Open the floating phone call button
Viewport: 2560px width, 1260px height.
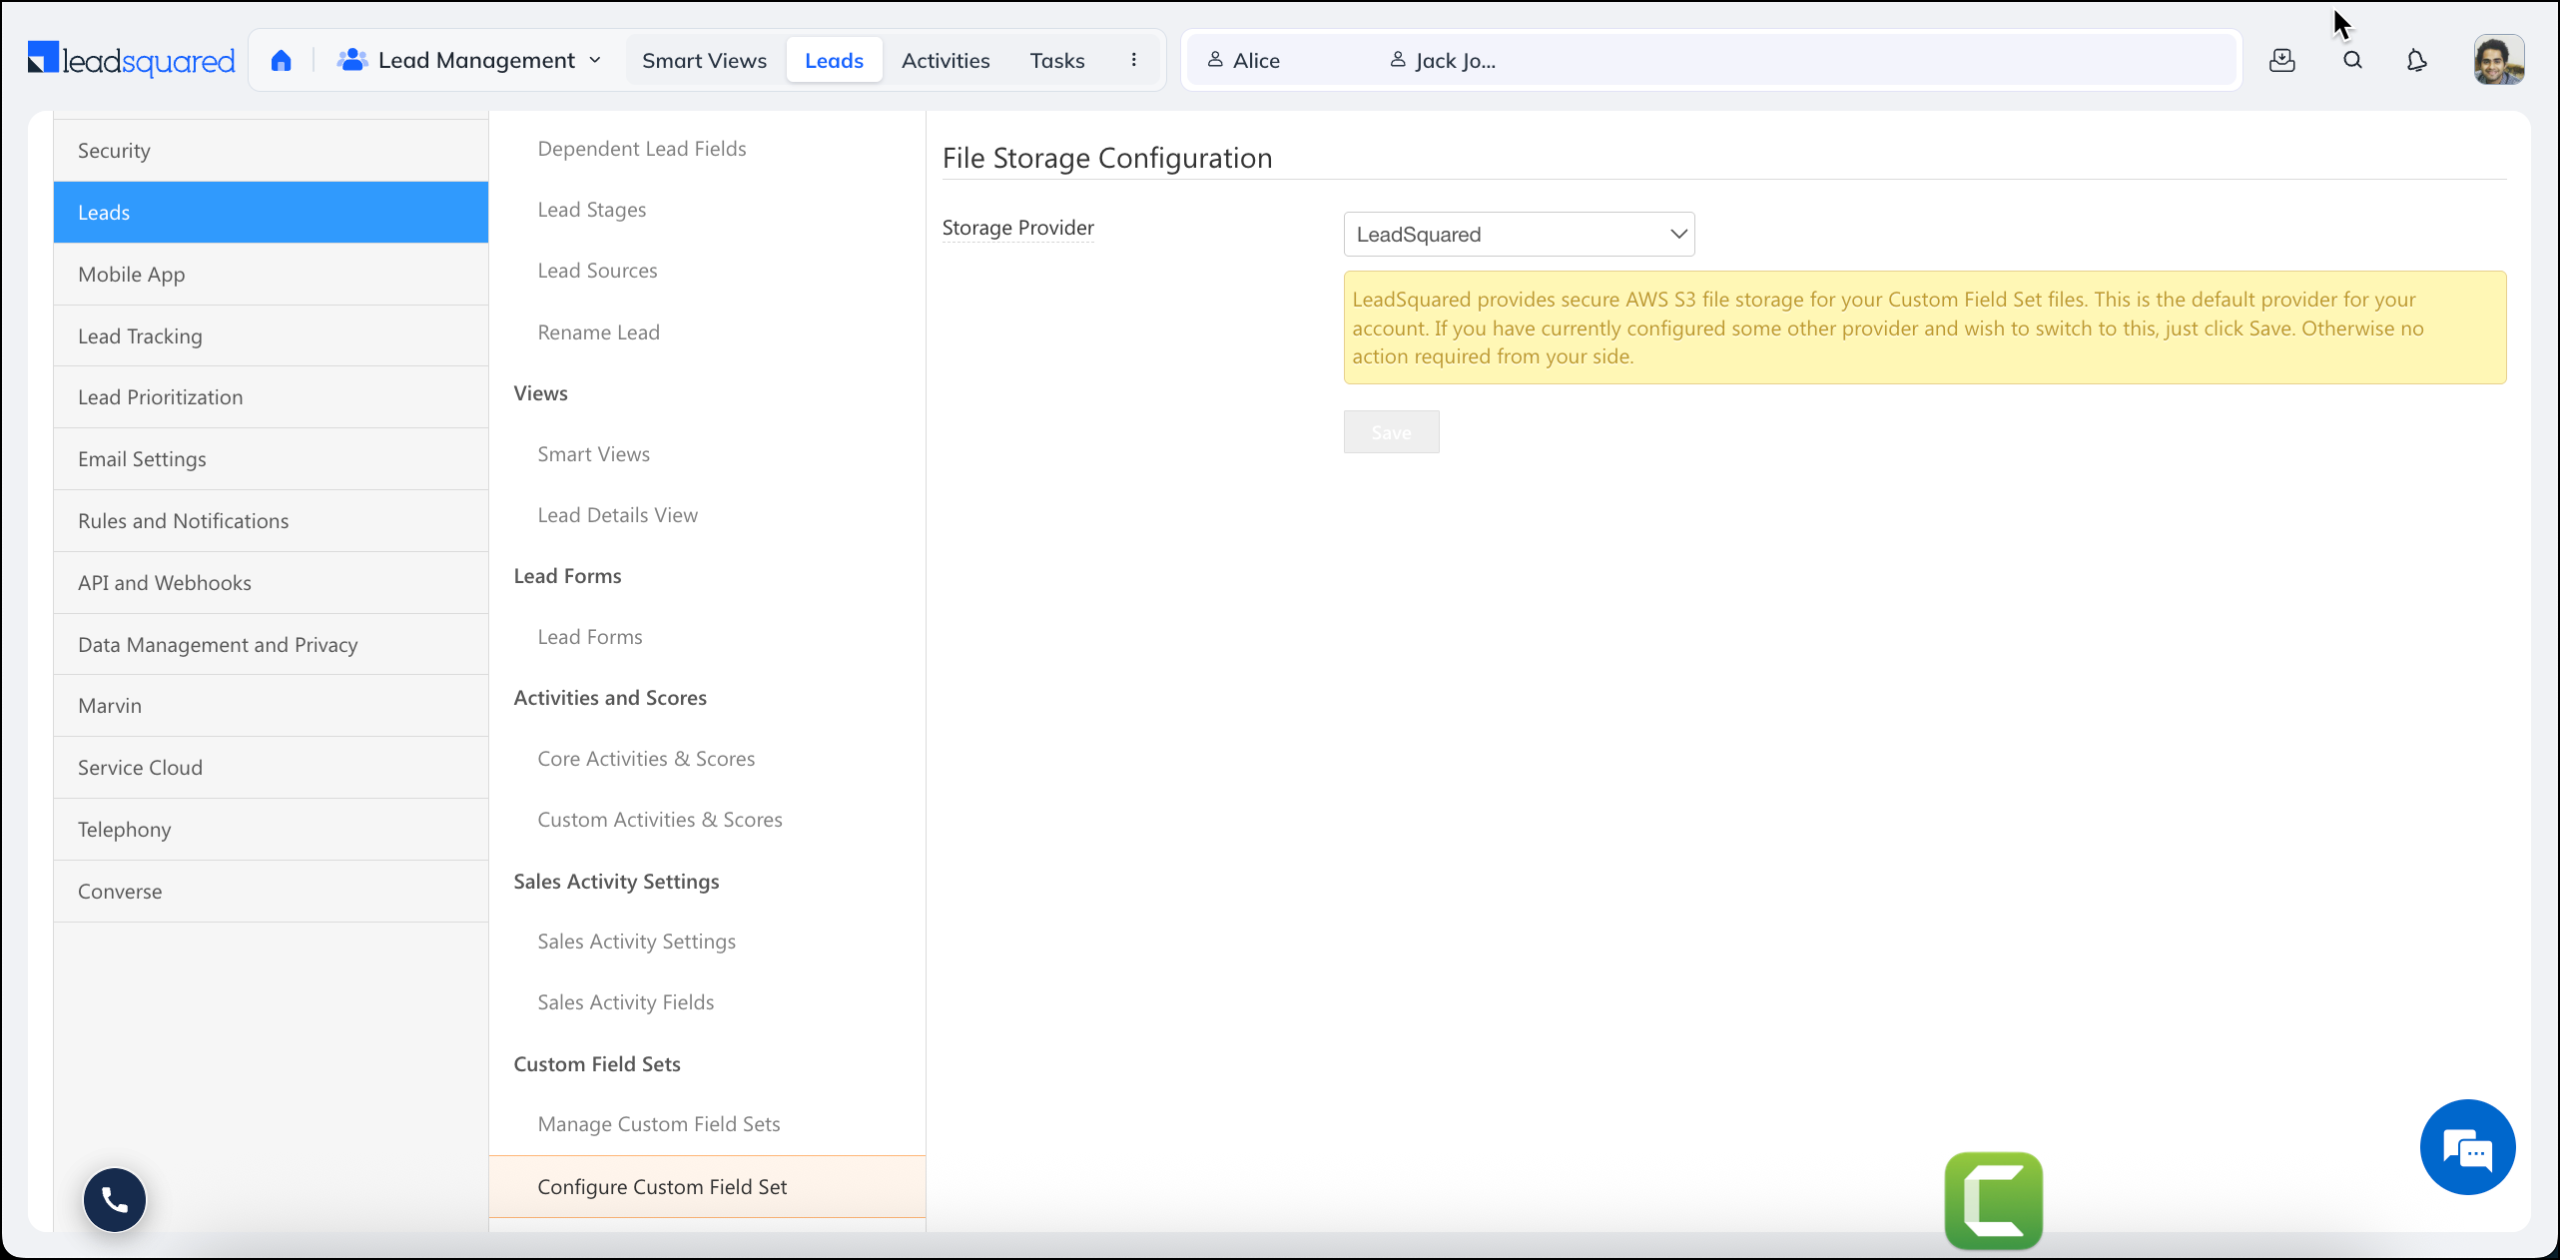pyautogui.click(x=114, y=1198)
